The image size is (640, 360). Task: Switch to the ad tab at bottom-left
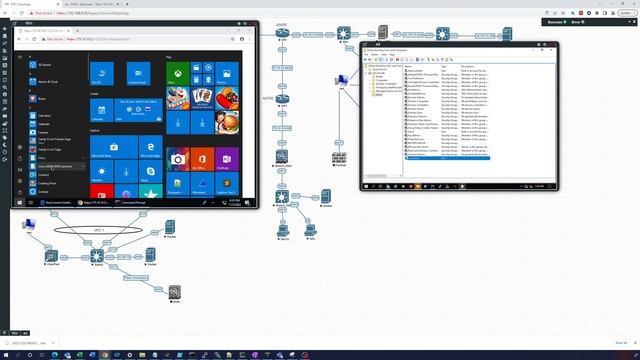pos(25,333)
